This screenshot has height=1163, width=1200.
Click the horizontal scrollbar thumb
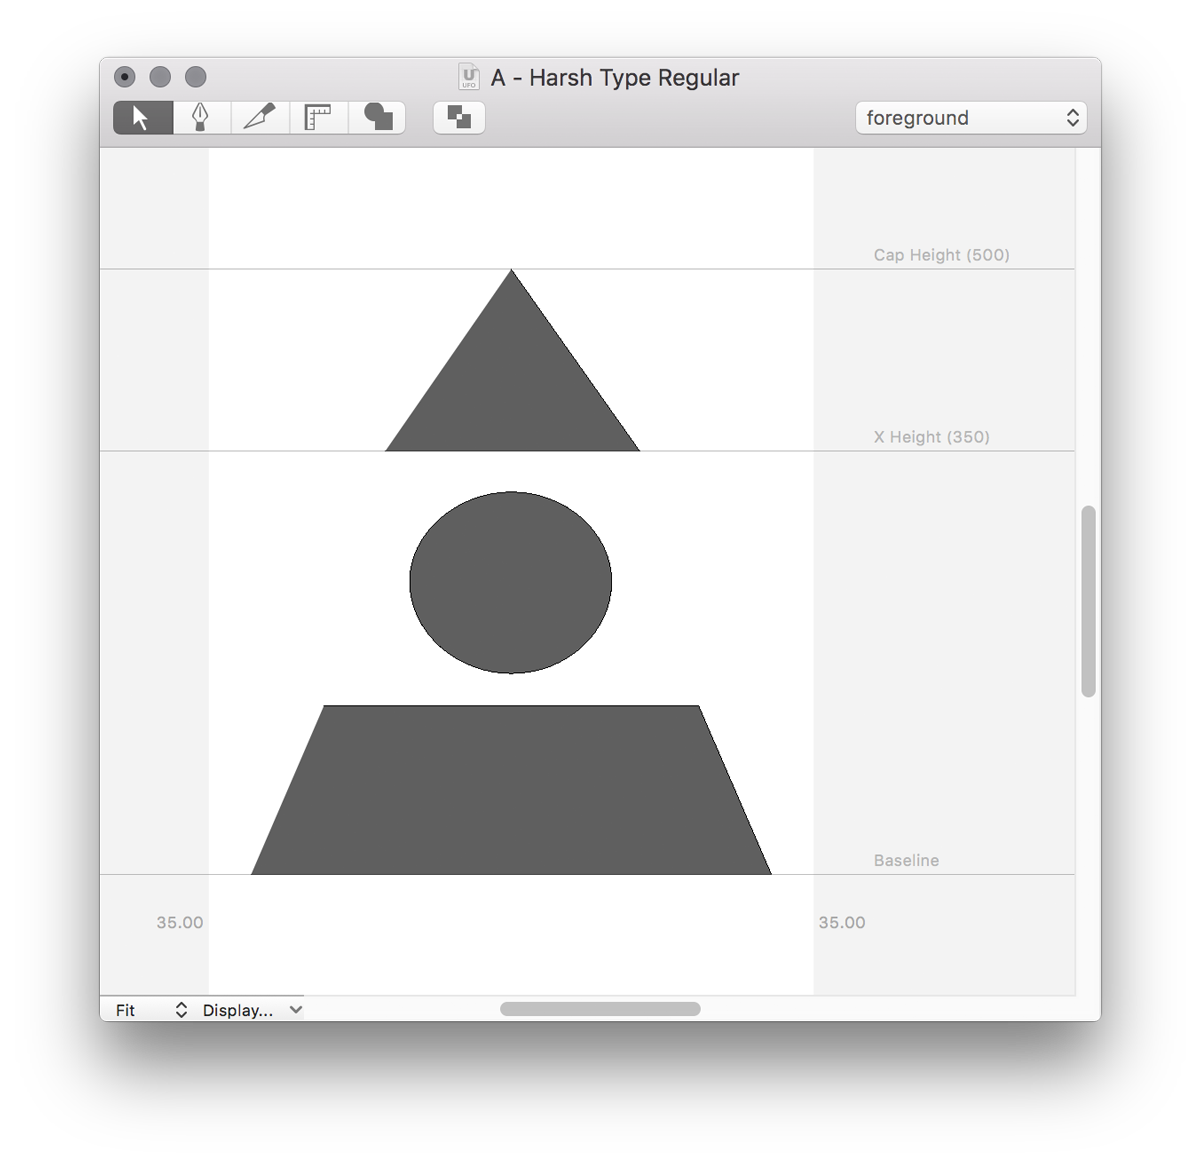(600, 1009)
